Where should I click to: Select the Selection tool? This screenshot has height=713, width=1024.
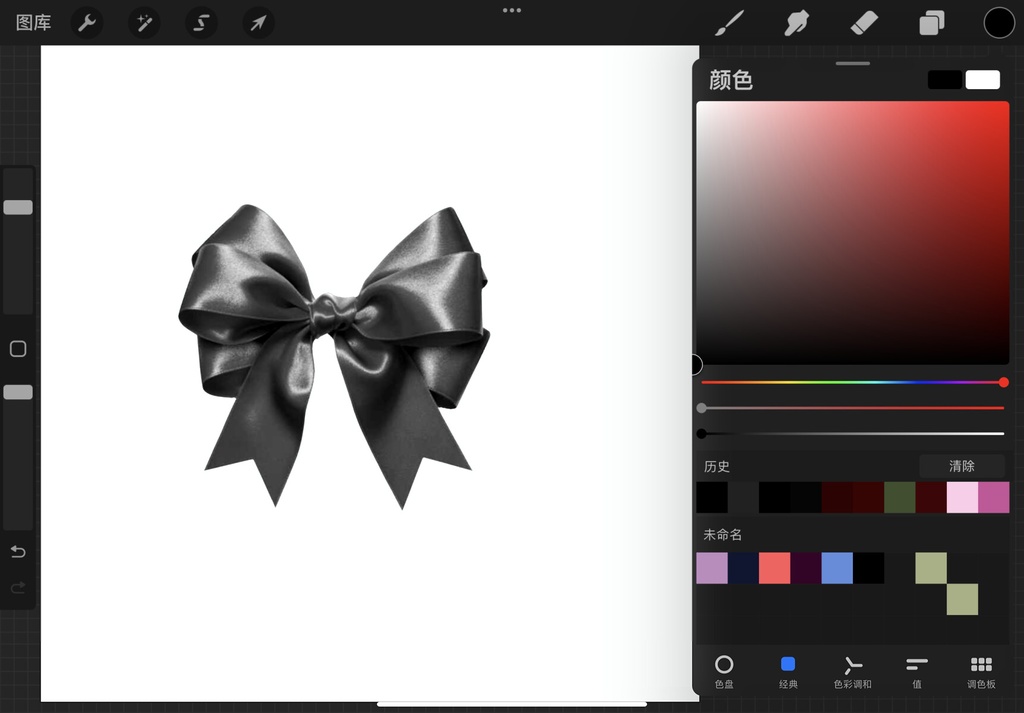[200, 22]
